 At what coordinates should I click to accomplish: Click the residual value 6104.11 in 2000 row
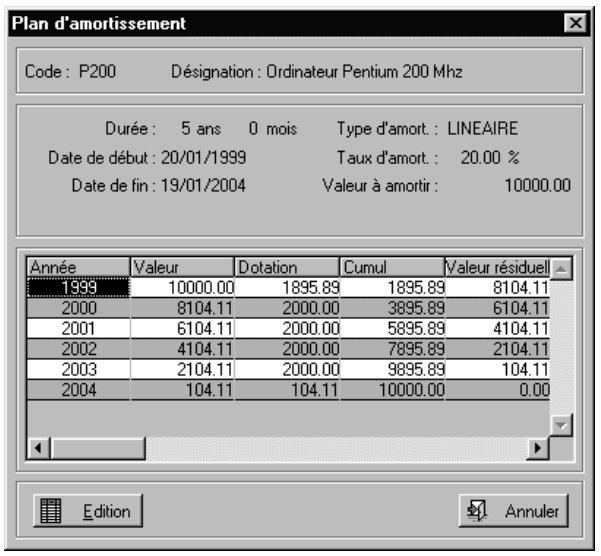tap(498, 308)
